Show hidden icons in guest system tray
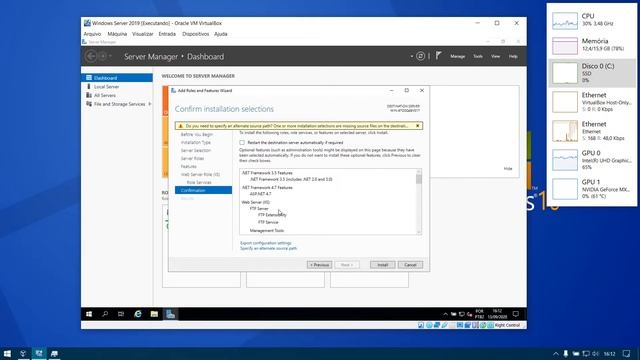 pos(445,314)
